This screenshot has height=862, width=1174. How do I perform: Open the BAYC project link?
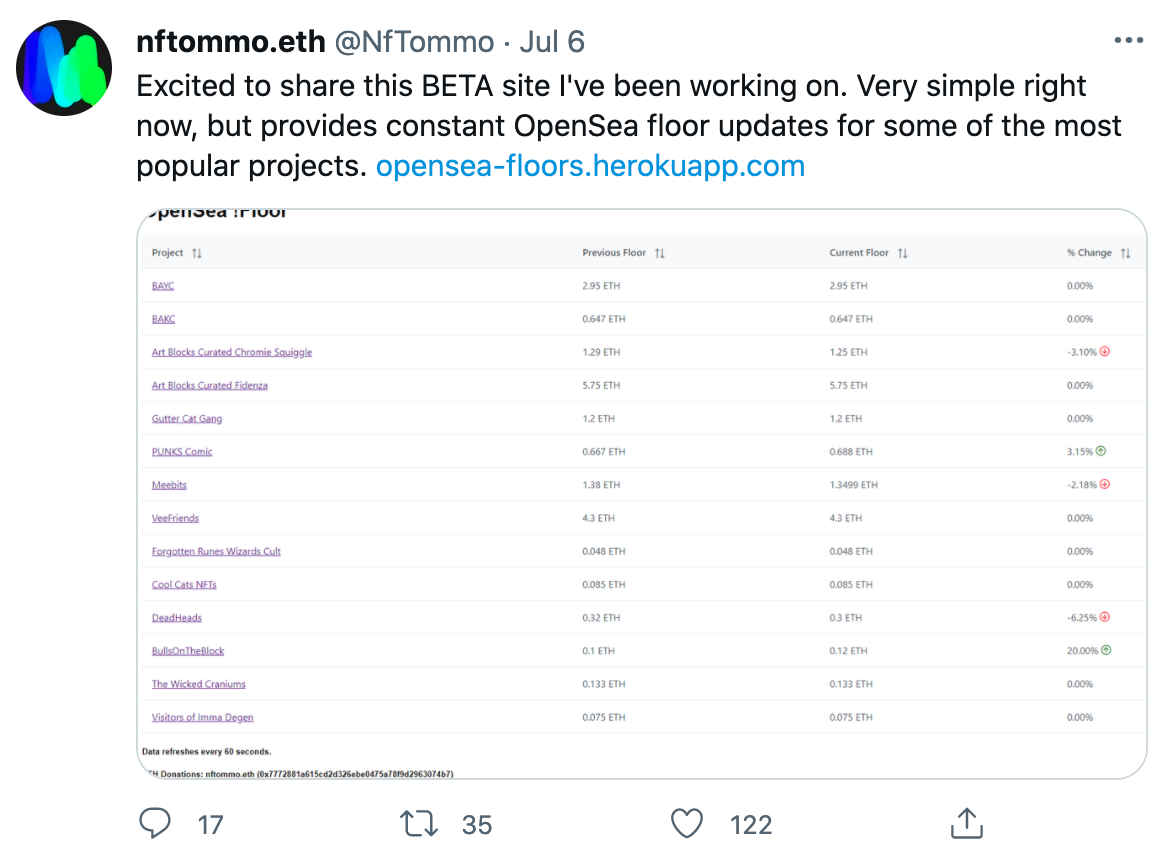click(x=162, y=286)
